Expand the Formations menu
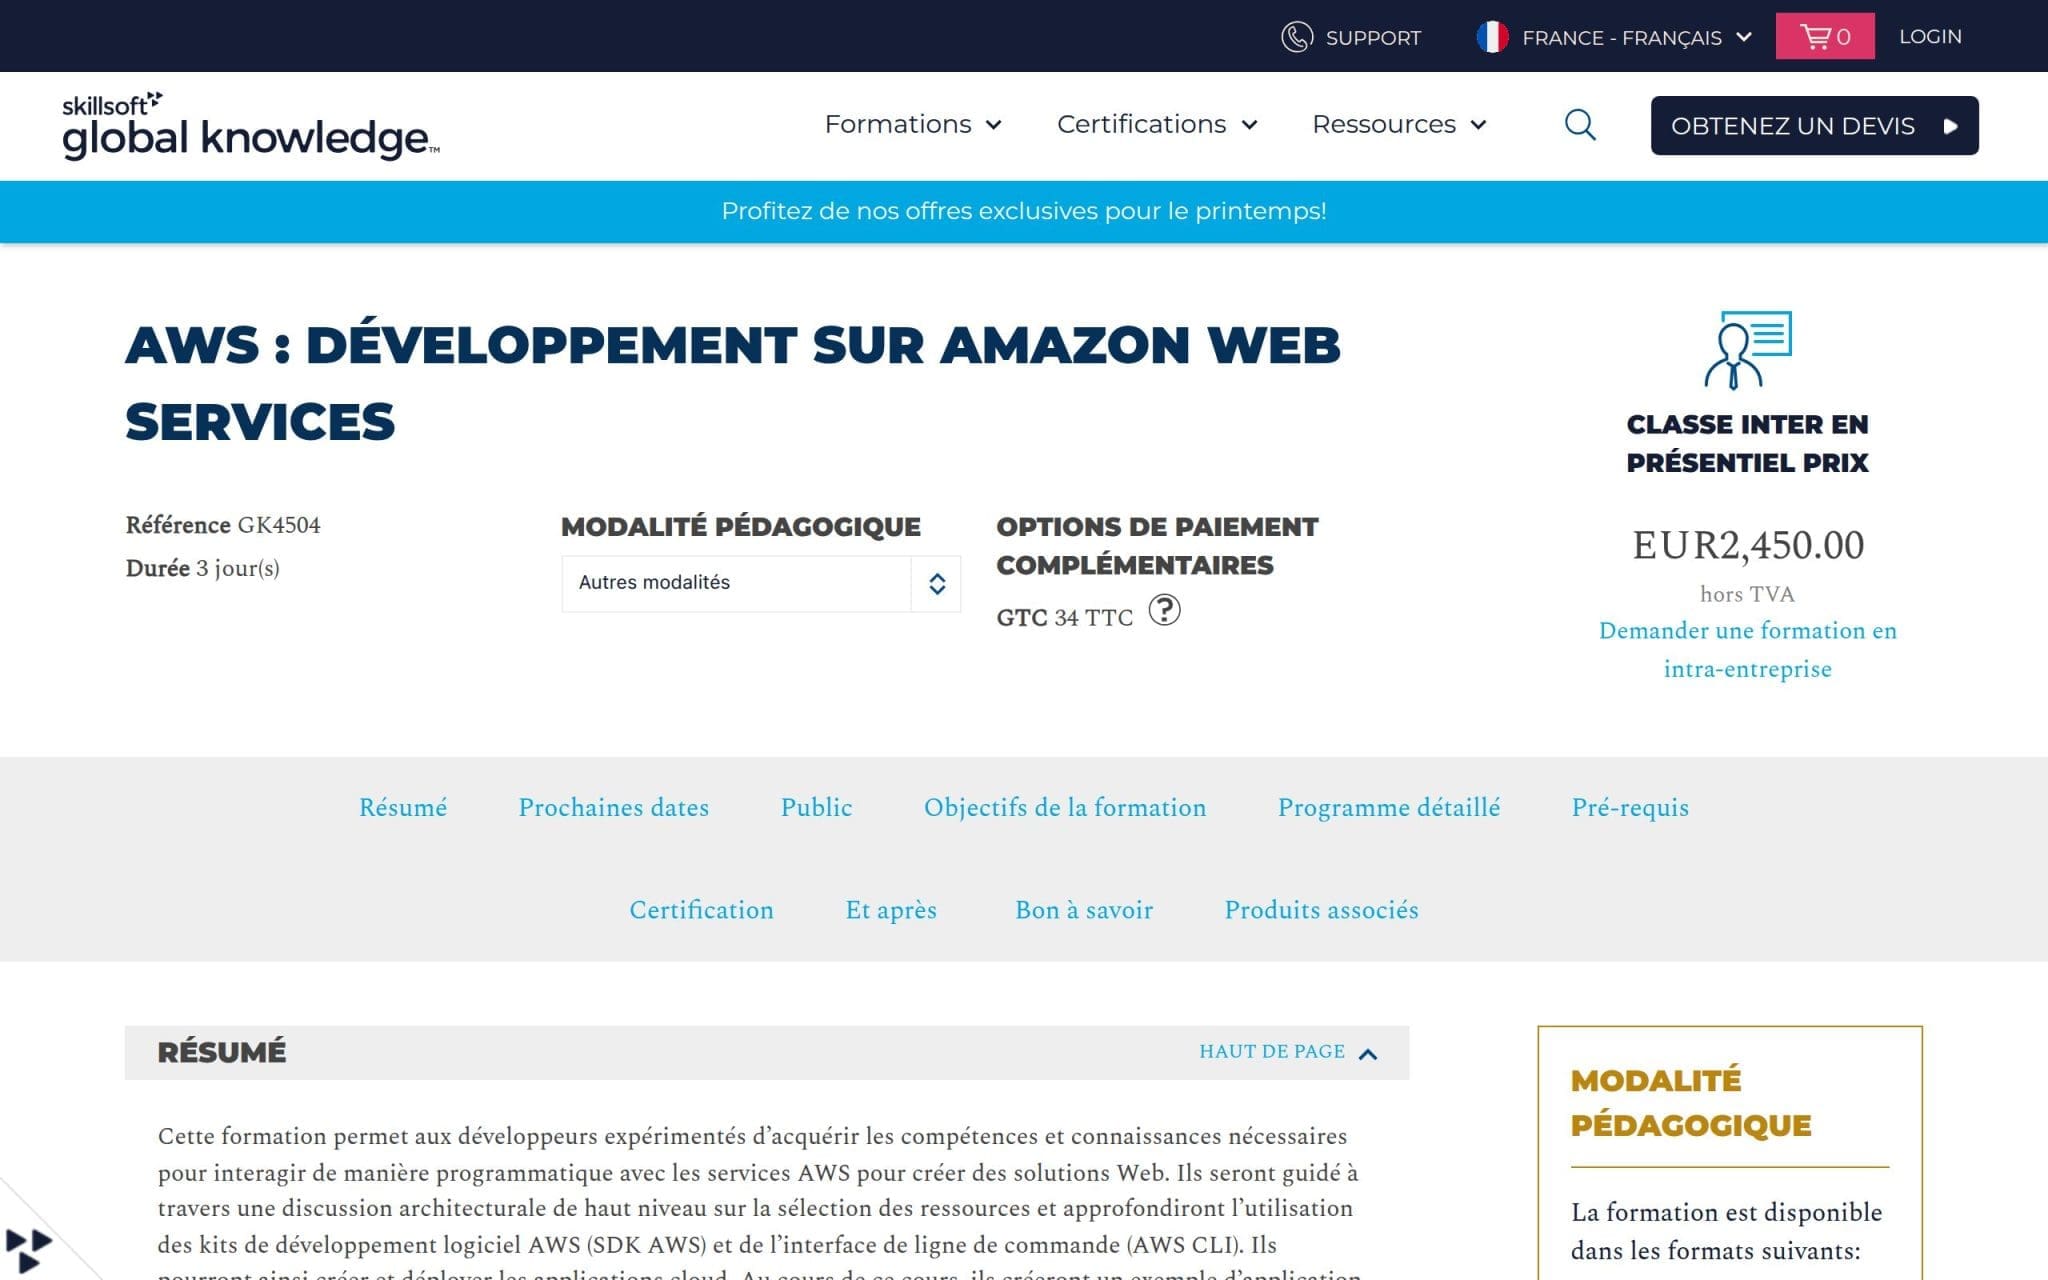 [912, 124]
